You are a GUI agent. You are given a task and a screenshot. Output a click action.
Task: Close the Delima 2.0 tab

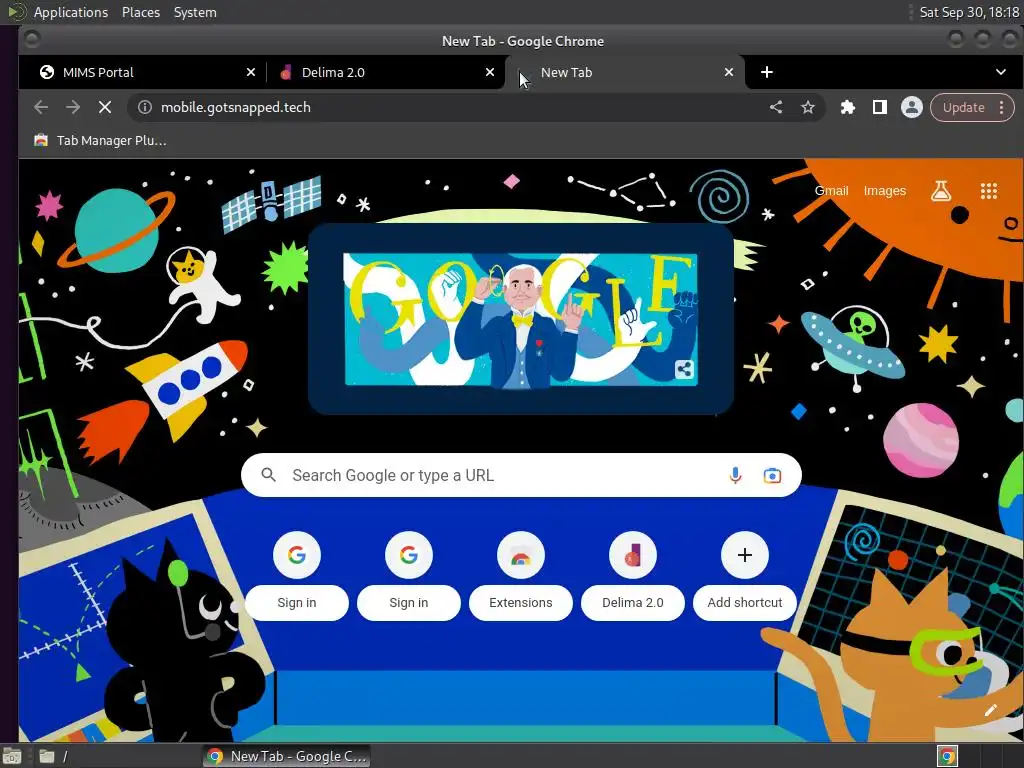click(490, 72)
